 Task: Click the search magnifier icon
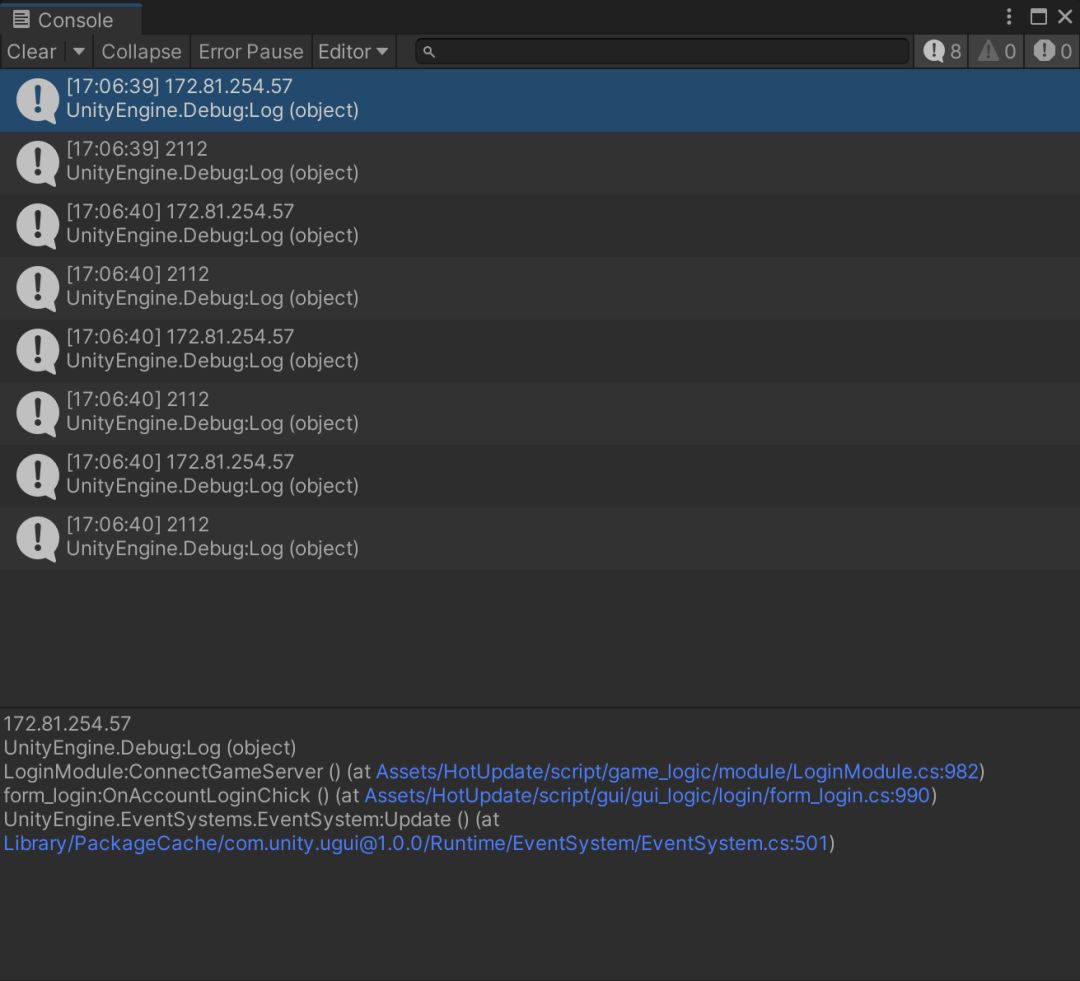point(429,52)
